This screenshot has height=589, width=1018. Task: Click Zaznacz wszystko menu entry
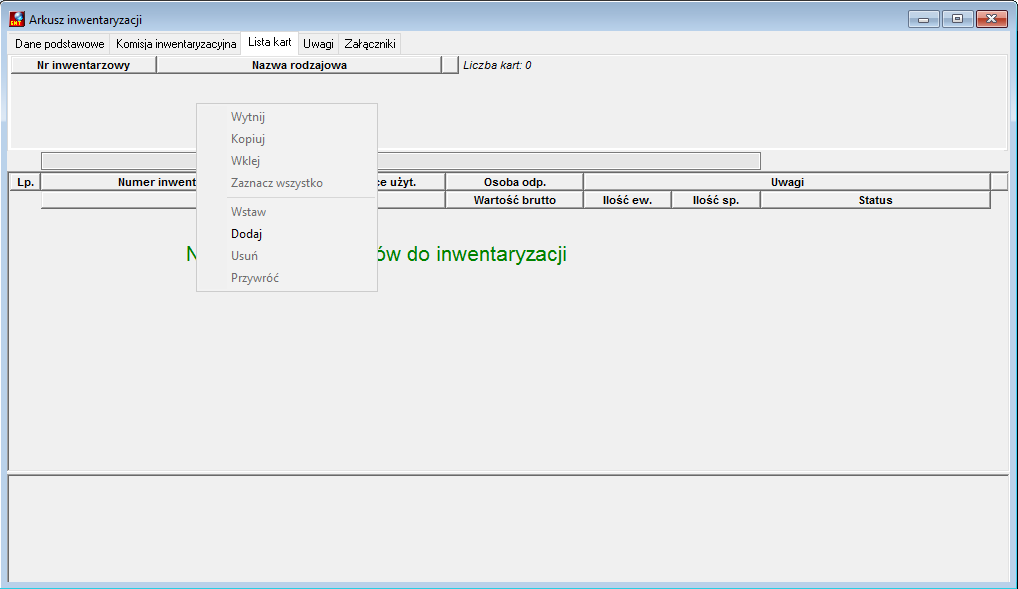coord(286,183)
